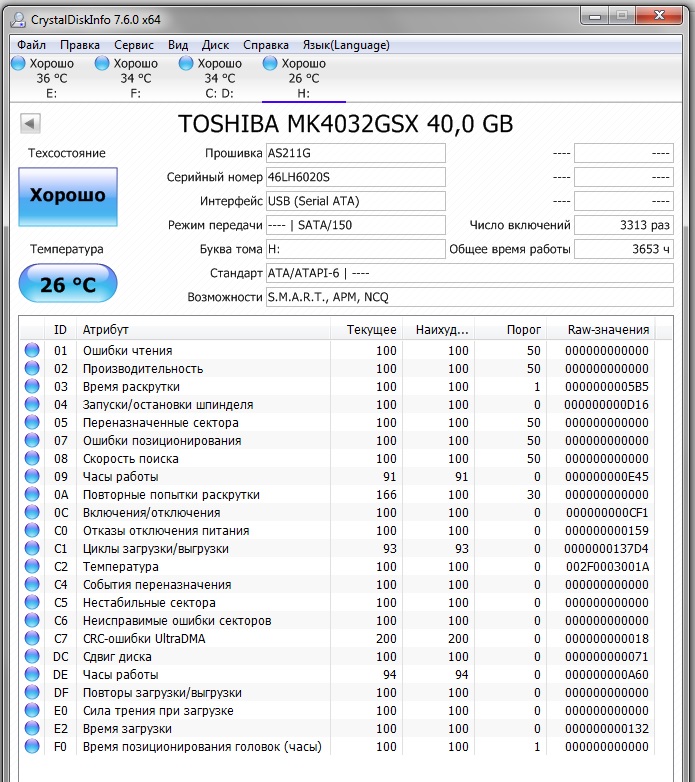Image resolution: width=695 pixels, height=782 pixels.
Task: Select disk H: at 26 °C
Action: 304,78
